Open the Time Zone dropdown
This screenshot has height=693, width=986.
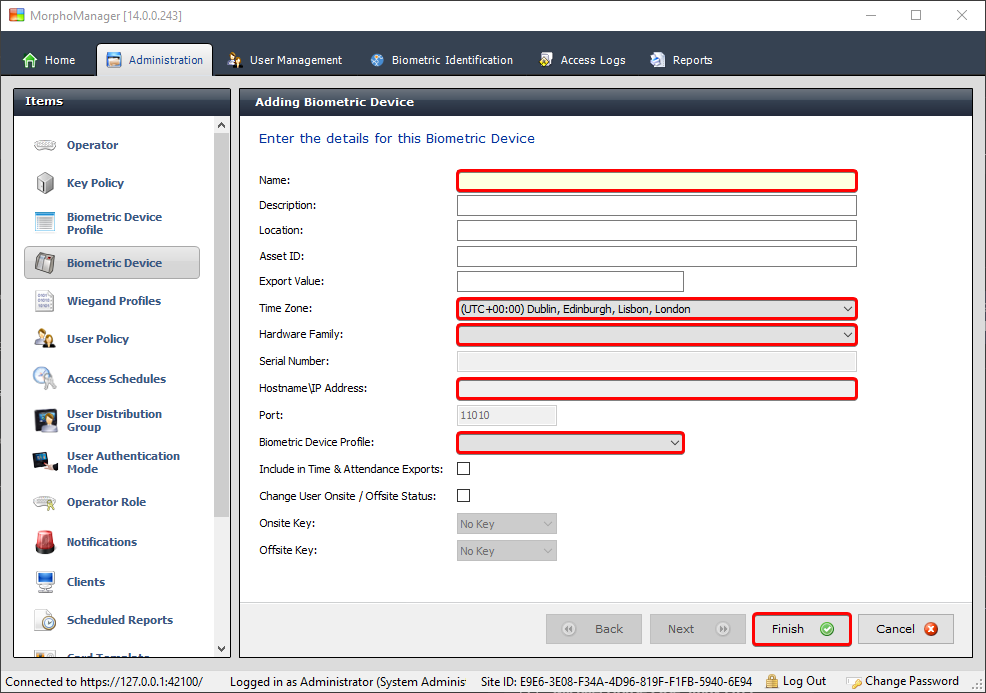pyautogui.click(x=656, y=309)
